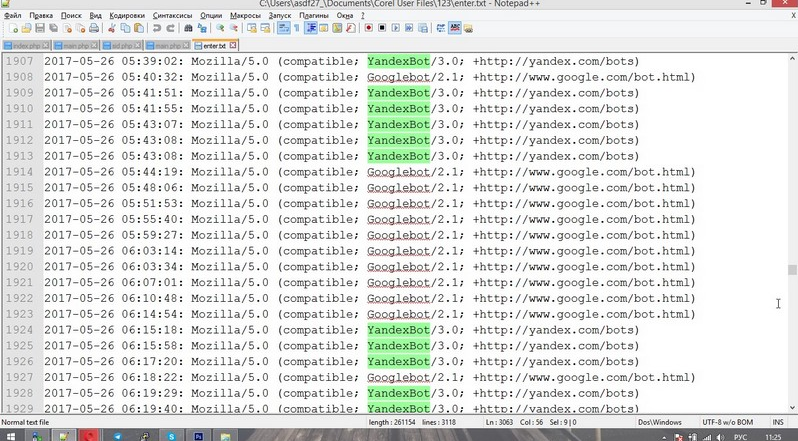Image resolution: width=798 pixels, height=441 pixels.
Task: Click the Zoom in toolbar icon
Action: 222,29
